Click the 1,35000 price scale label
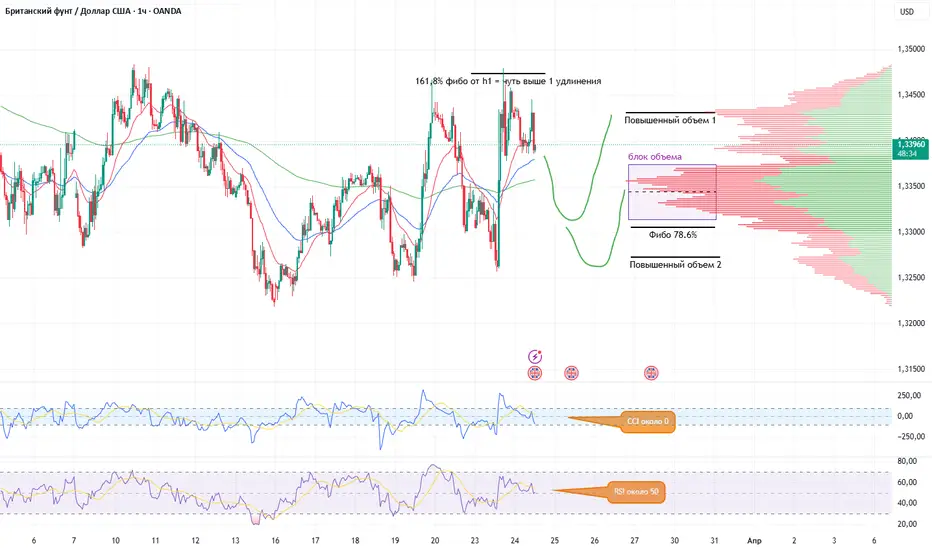932x550 pixels. tap(911, 49)
